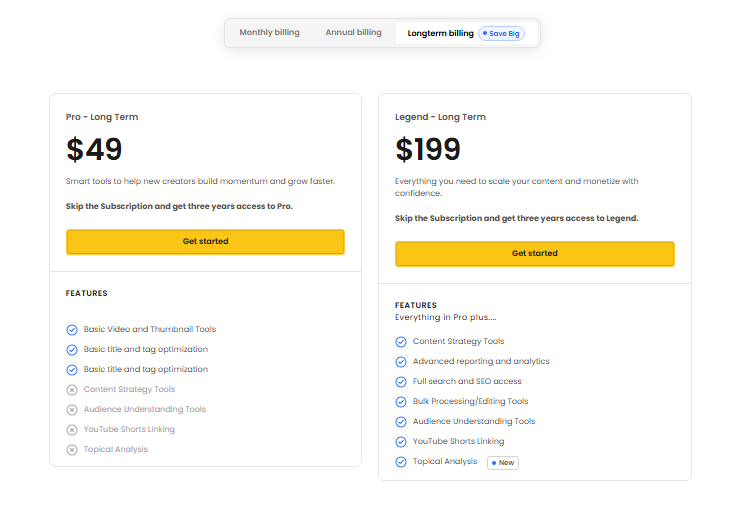The height and width of the screenshot is (511, 742).
Task: Switch to the Annual billing tab
Action: click(x=353, y=33)
